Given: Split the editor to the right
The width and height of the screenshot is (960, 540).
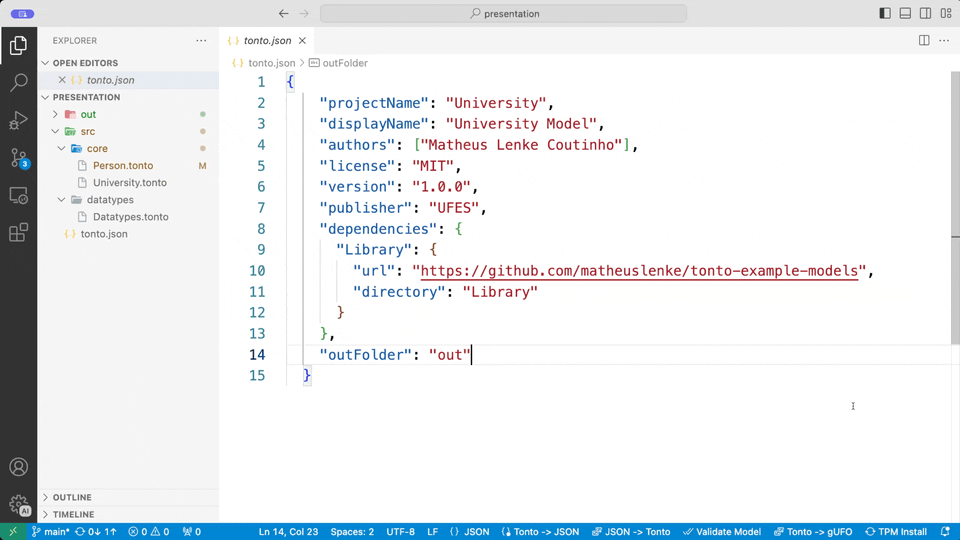Looking at the screenshot, I should click(924, 40).
